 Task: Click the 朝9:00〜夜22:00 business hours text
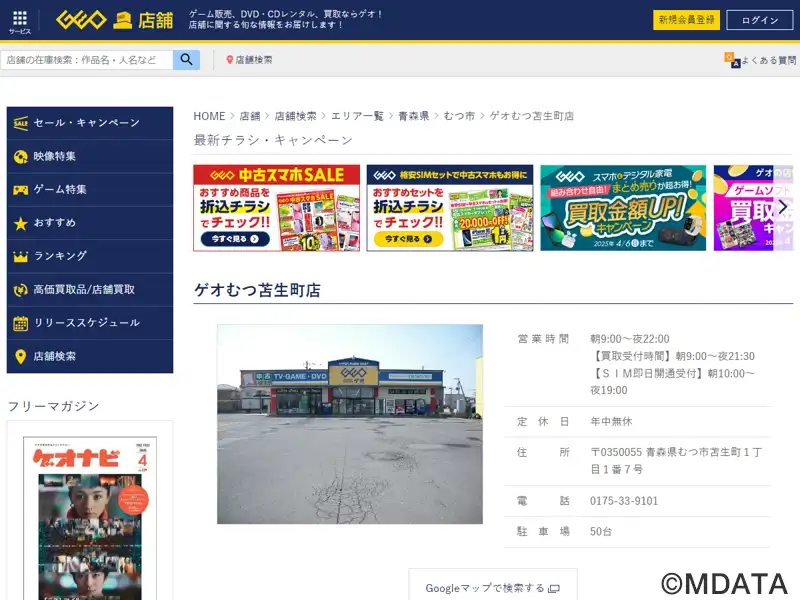(630, 339)
